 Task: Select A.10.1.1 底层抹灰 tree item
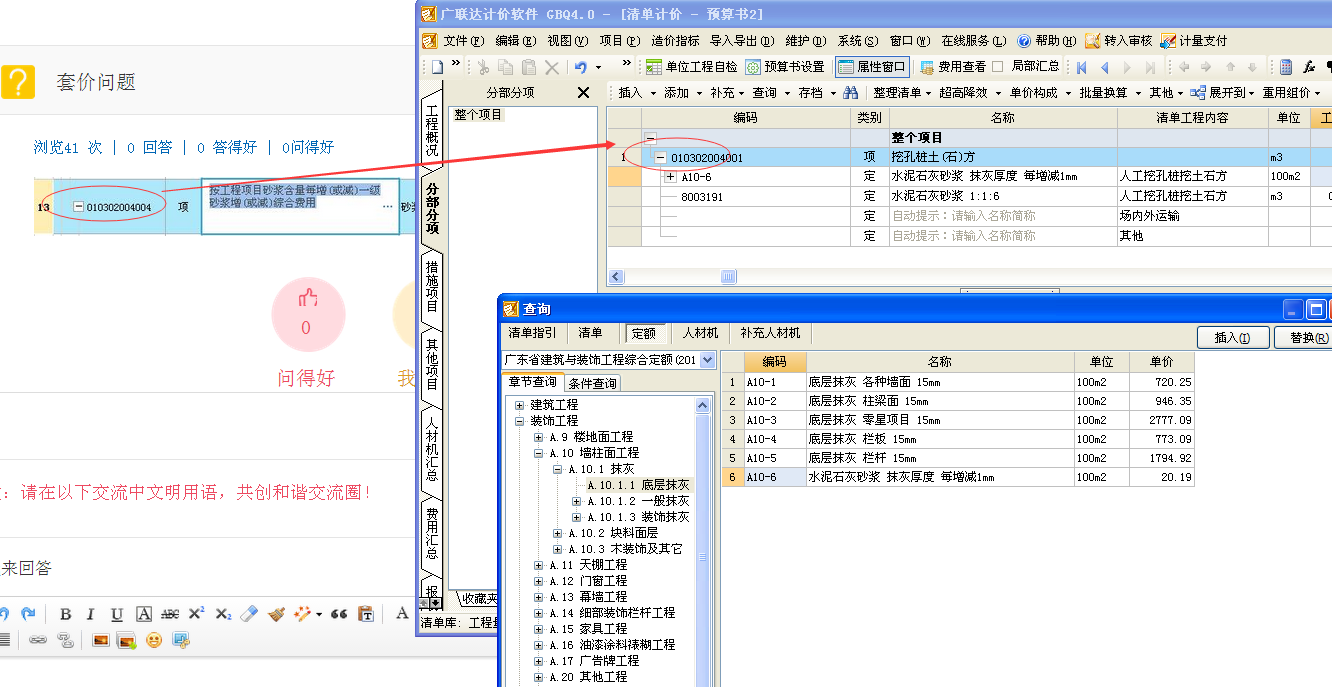point(638,485)
